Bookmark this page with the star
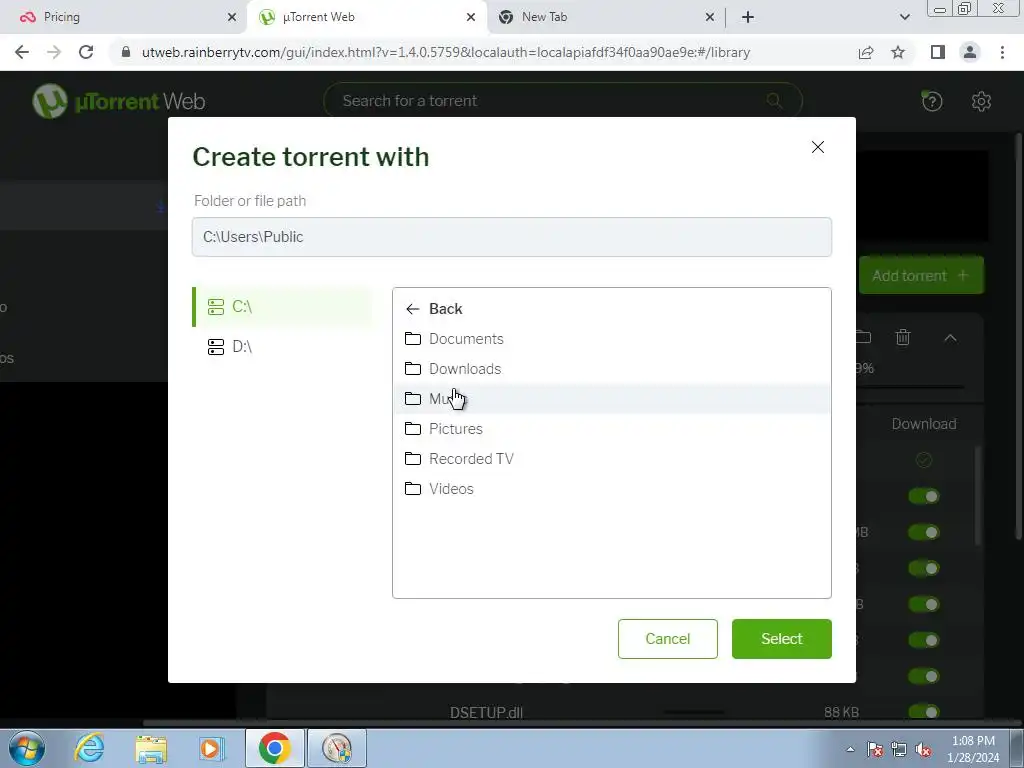 click(898, 52)
